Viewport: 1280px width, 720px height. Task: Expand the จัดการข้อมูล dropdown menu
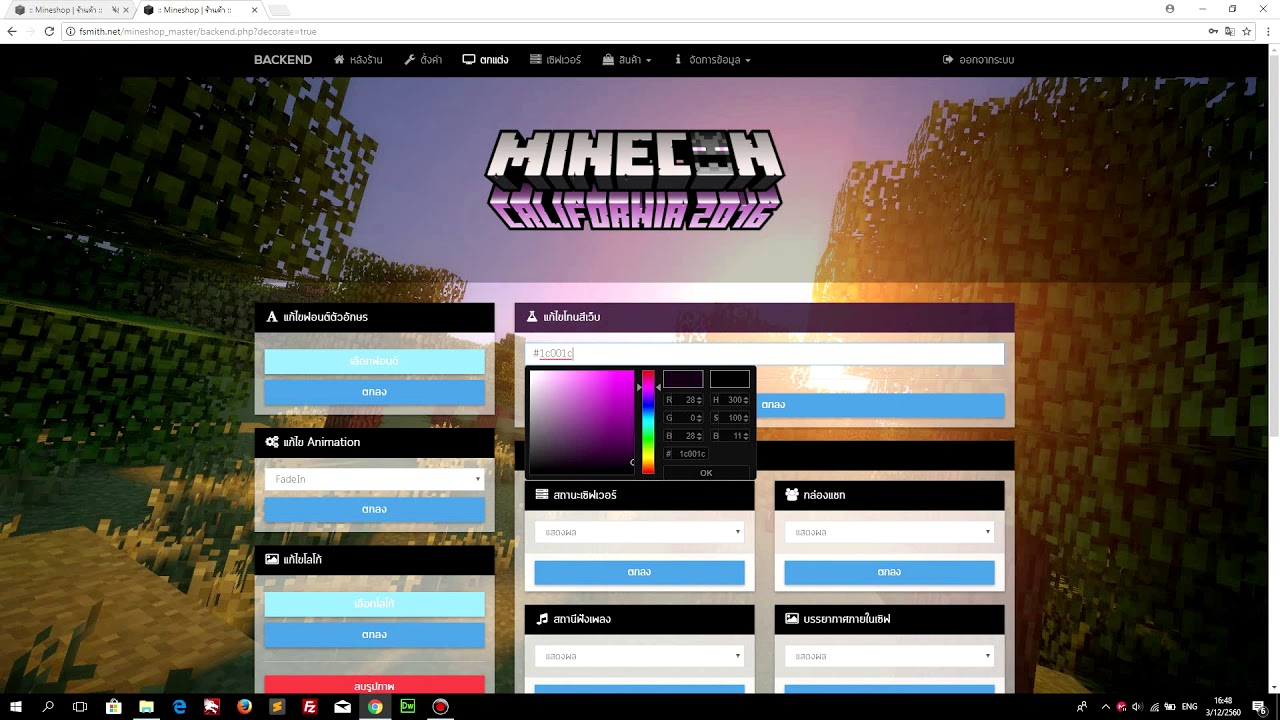click(x=712, y=60)
